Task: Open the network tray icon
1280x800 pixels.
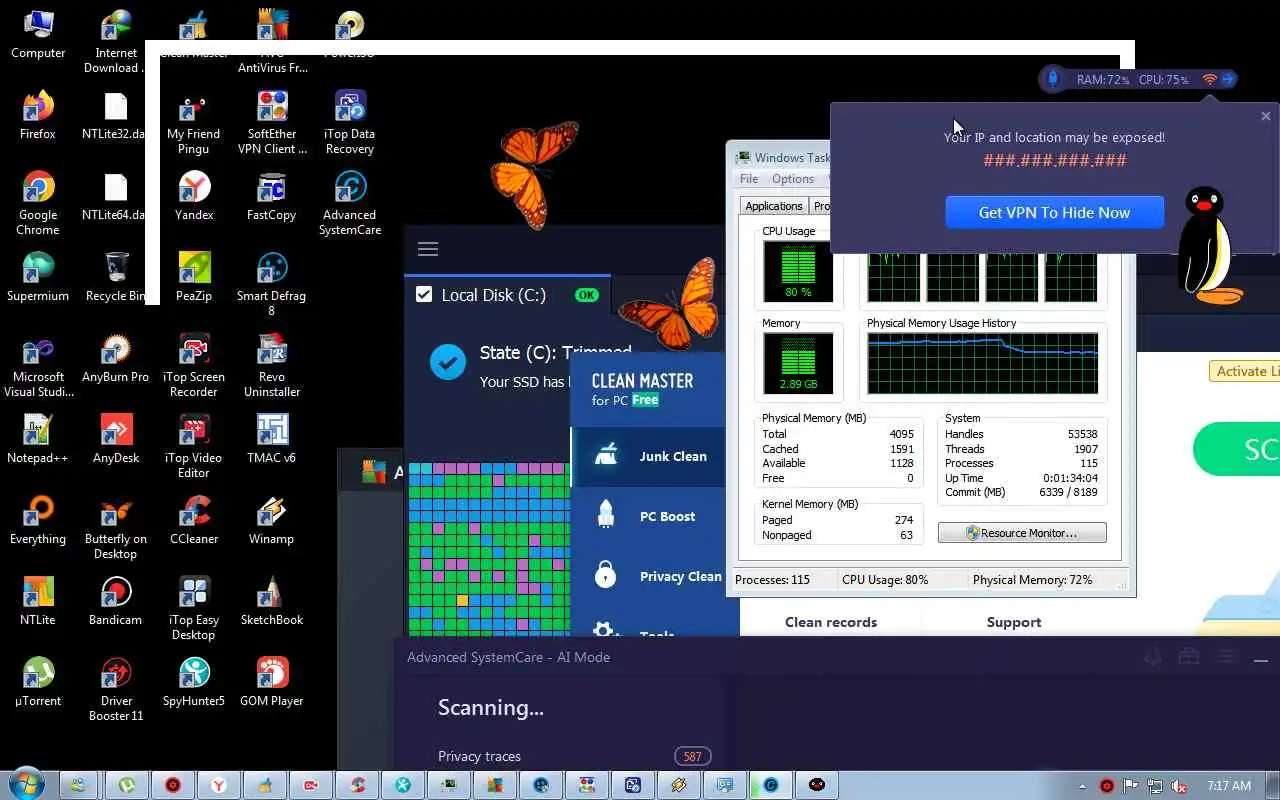Action: click(1155, 786)
